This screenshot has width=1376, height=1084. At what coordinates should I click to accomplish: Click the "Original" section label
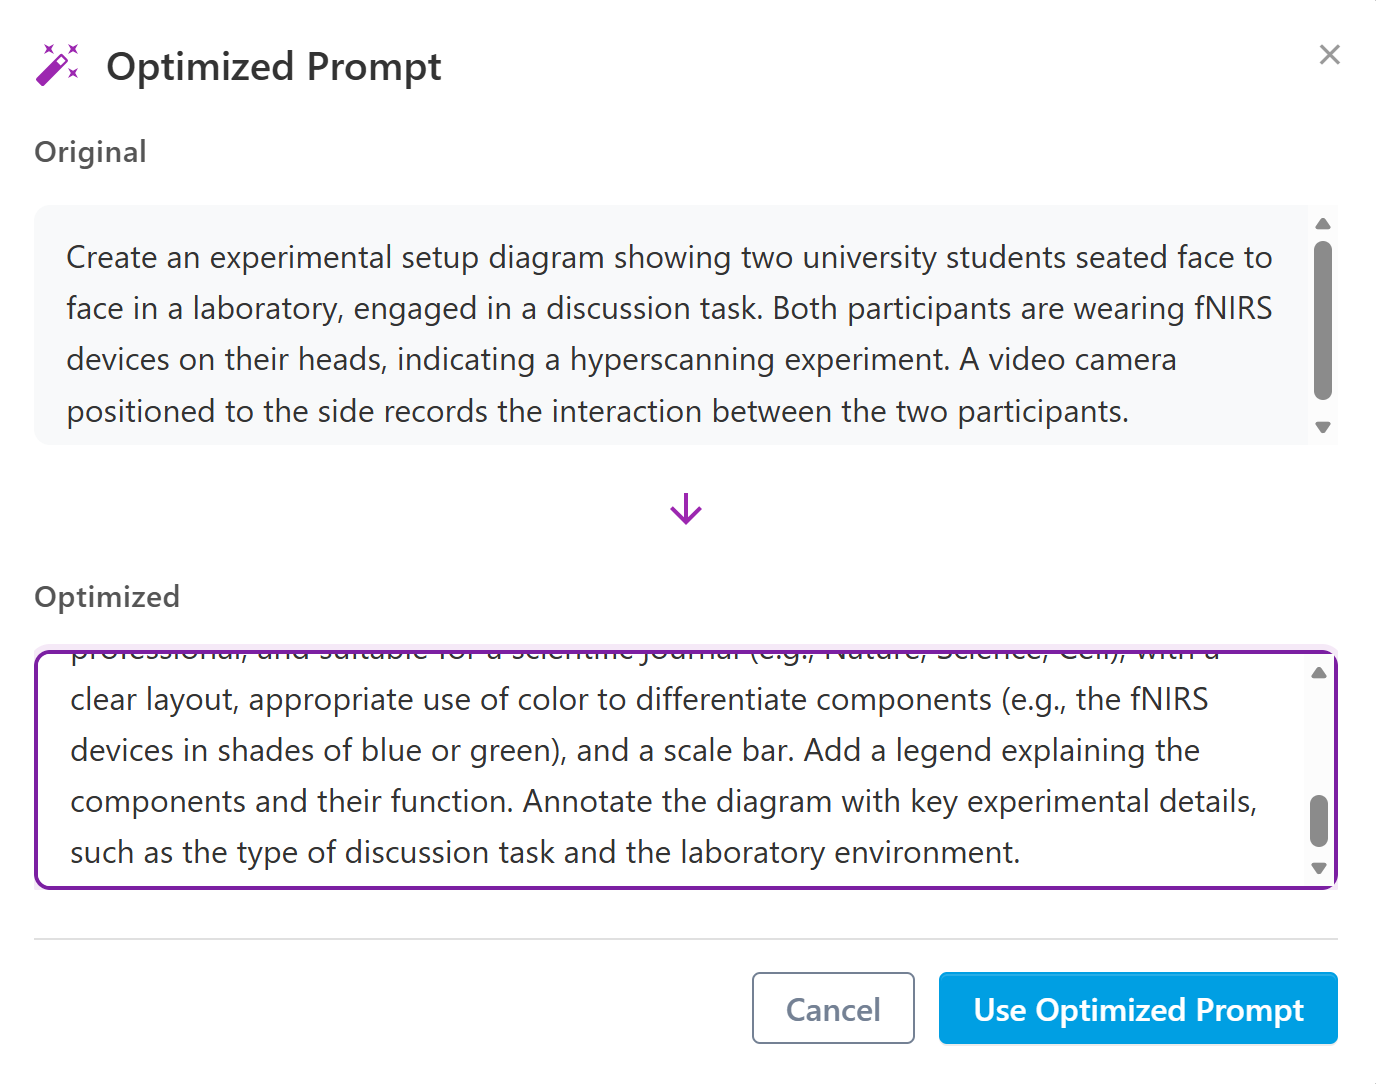pos(91,152)
